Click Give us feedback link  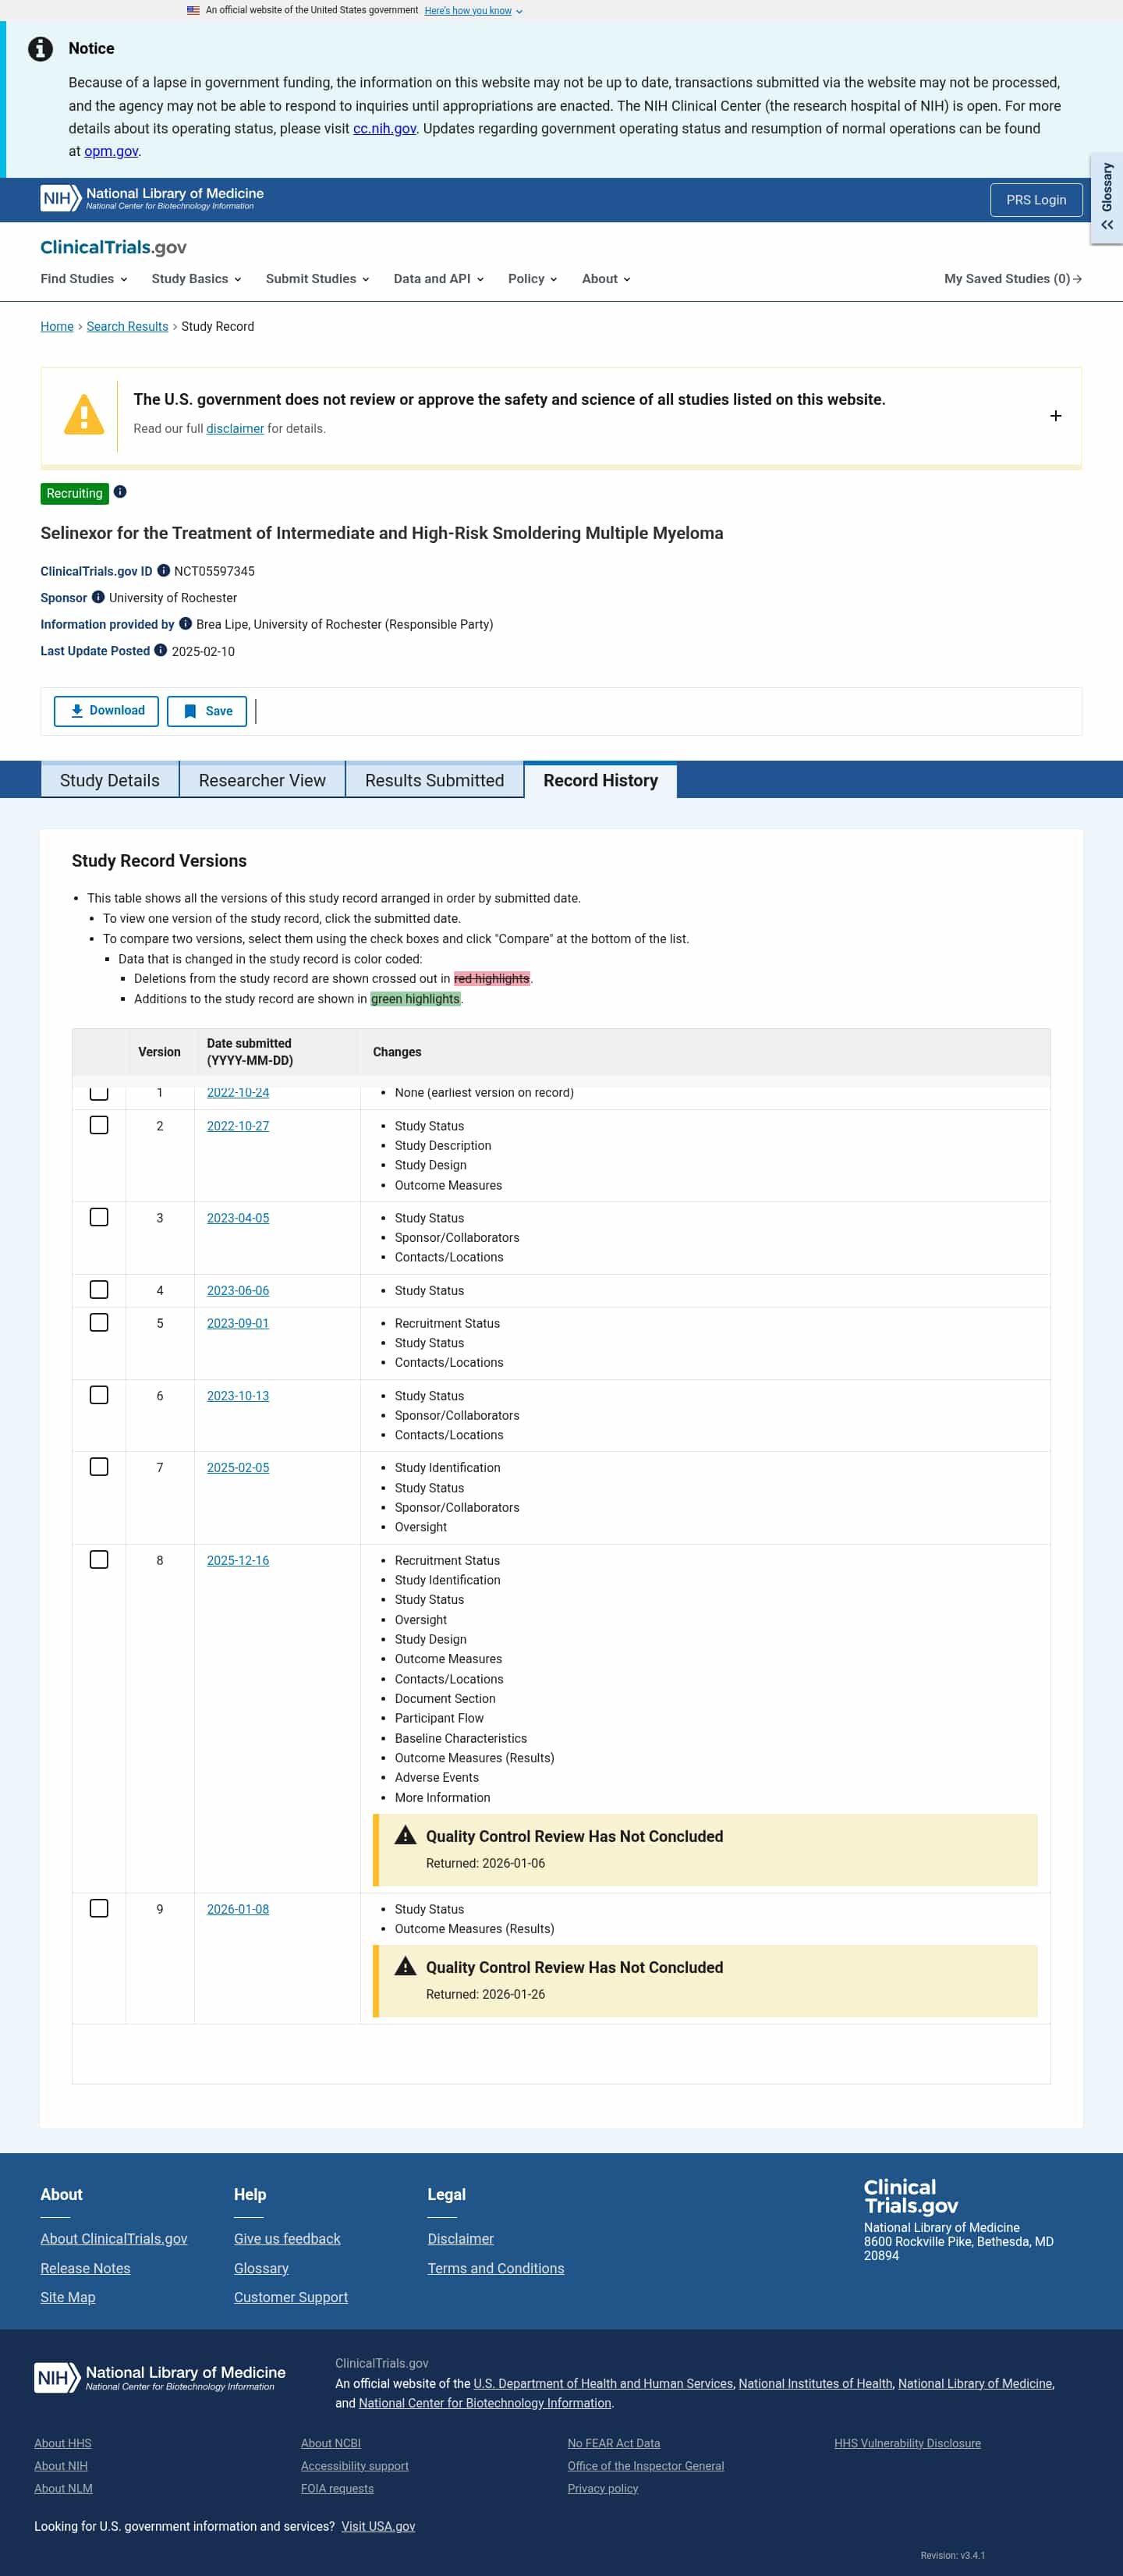[287, 2238]
